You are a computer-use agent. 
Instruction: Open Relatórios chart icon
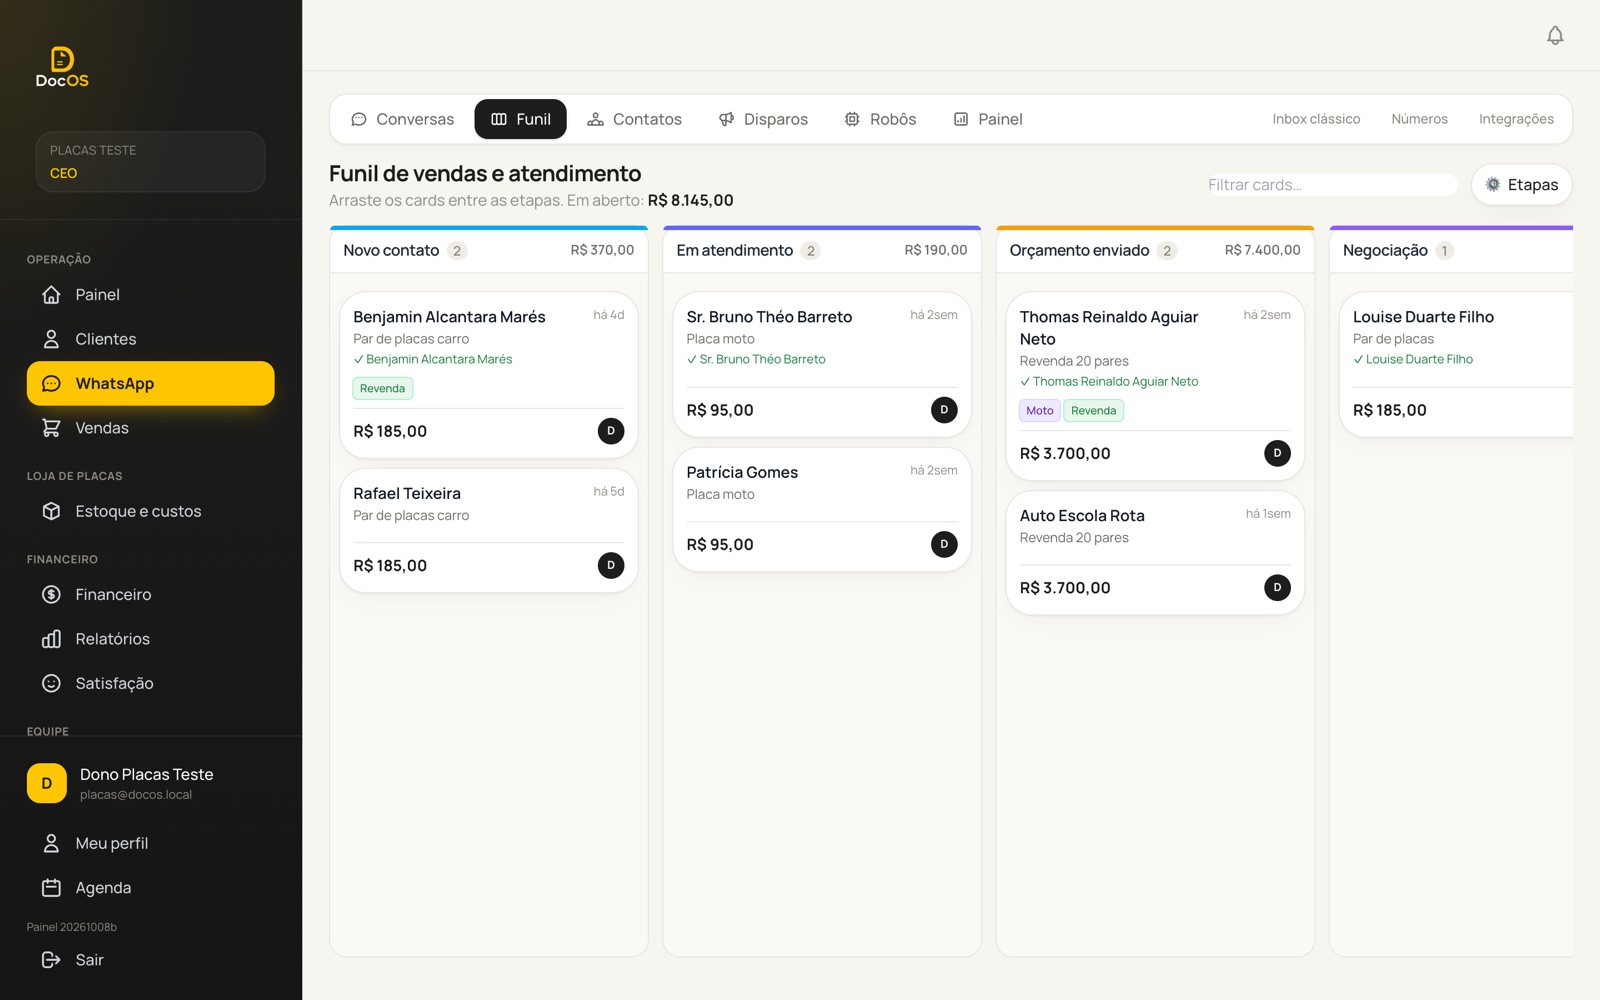[x=51, y=639]
